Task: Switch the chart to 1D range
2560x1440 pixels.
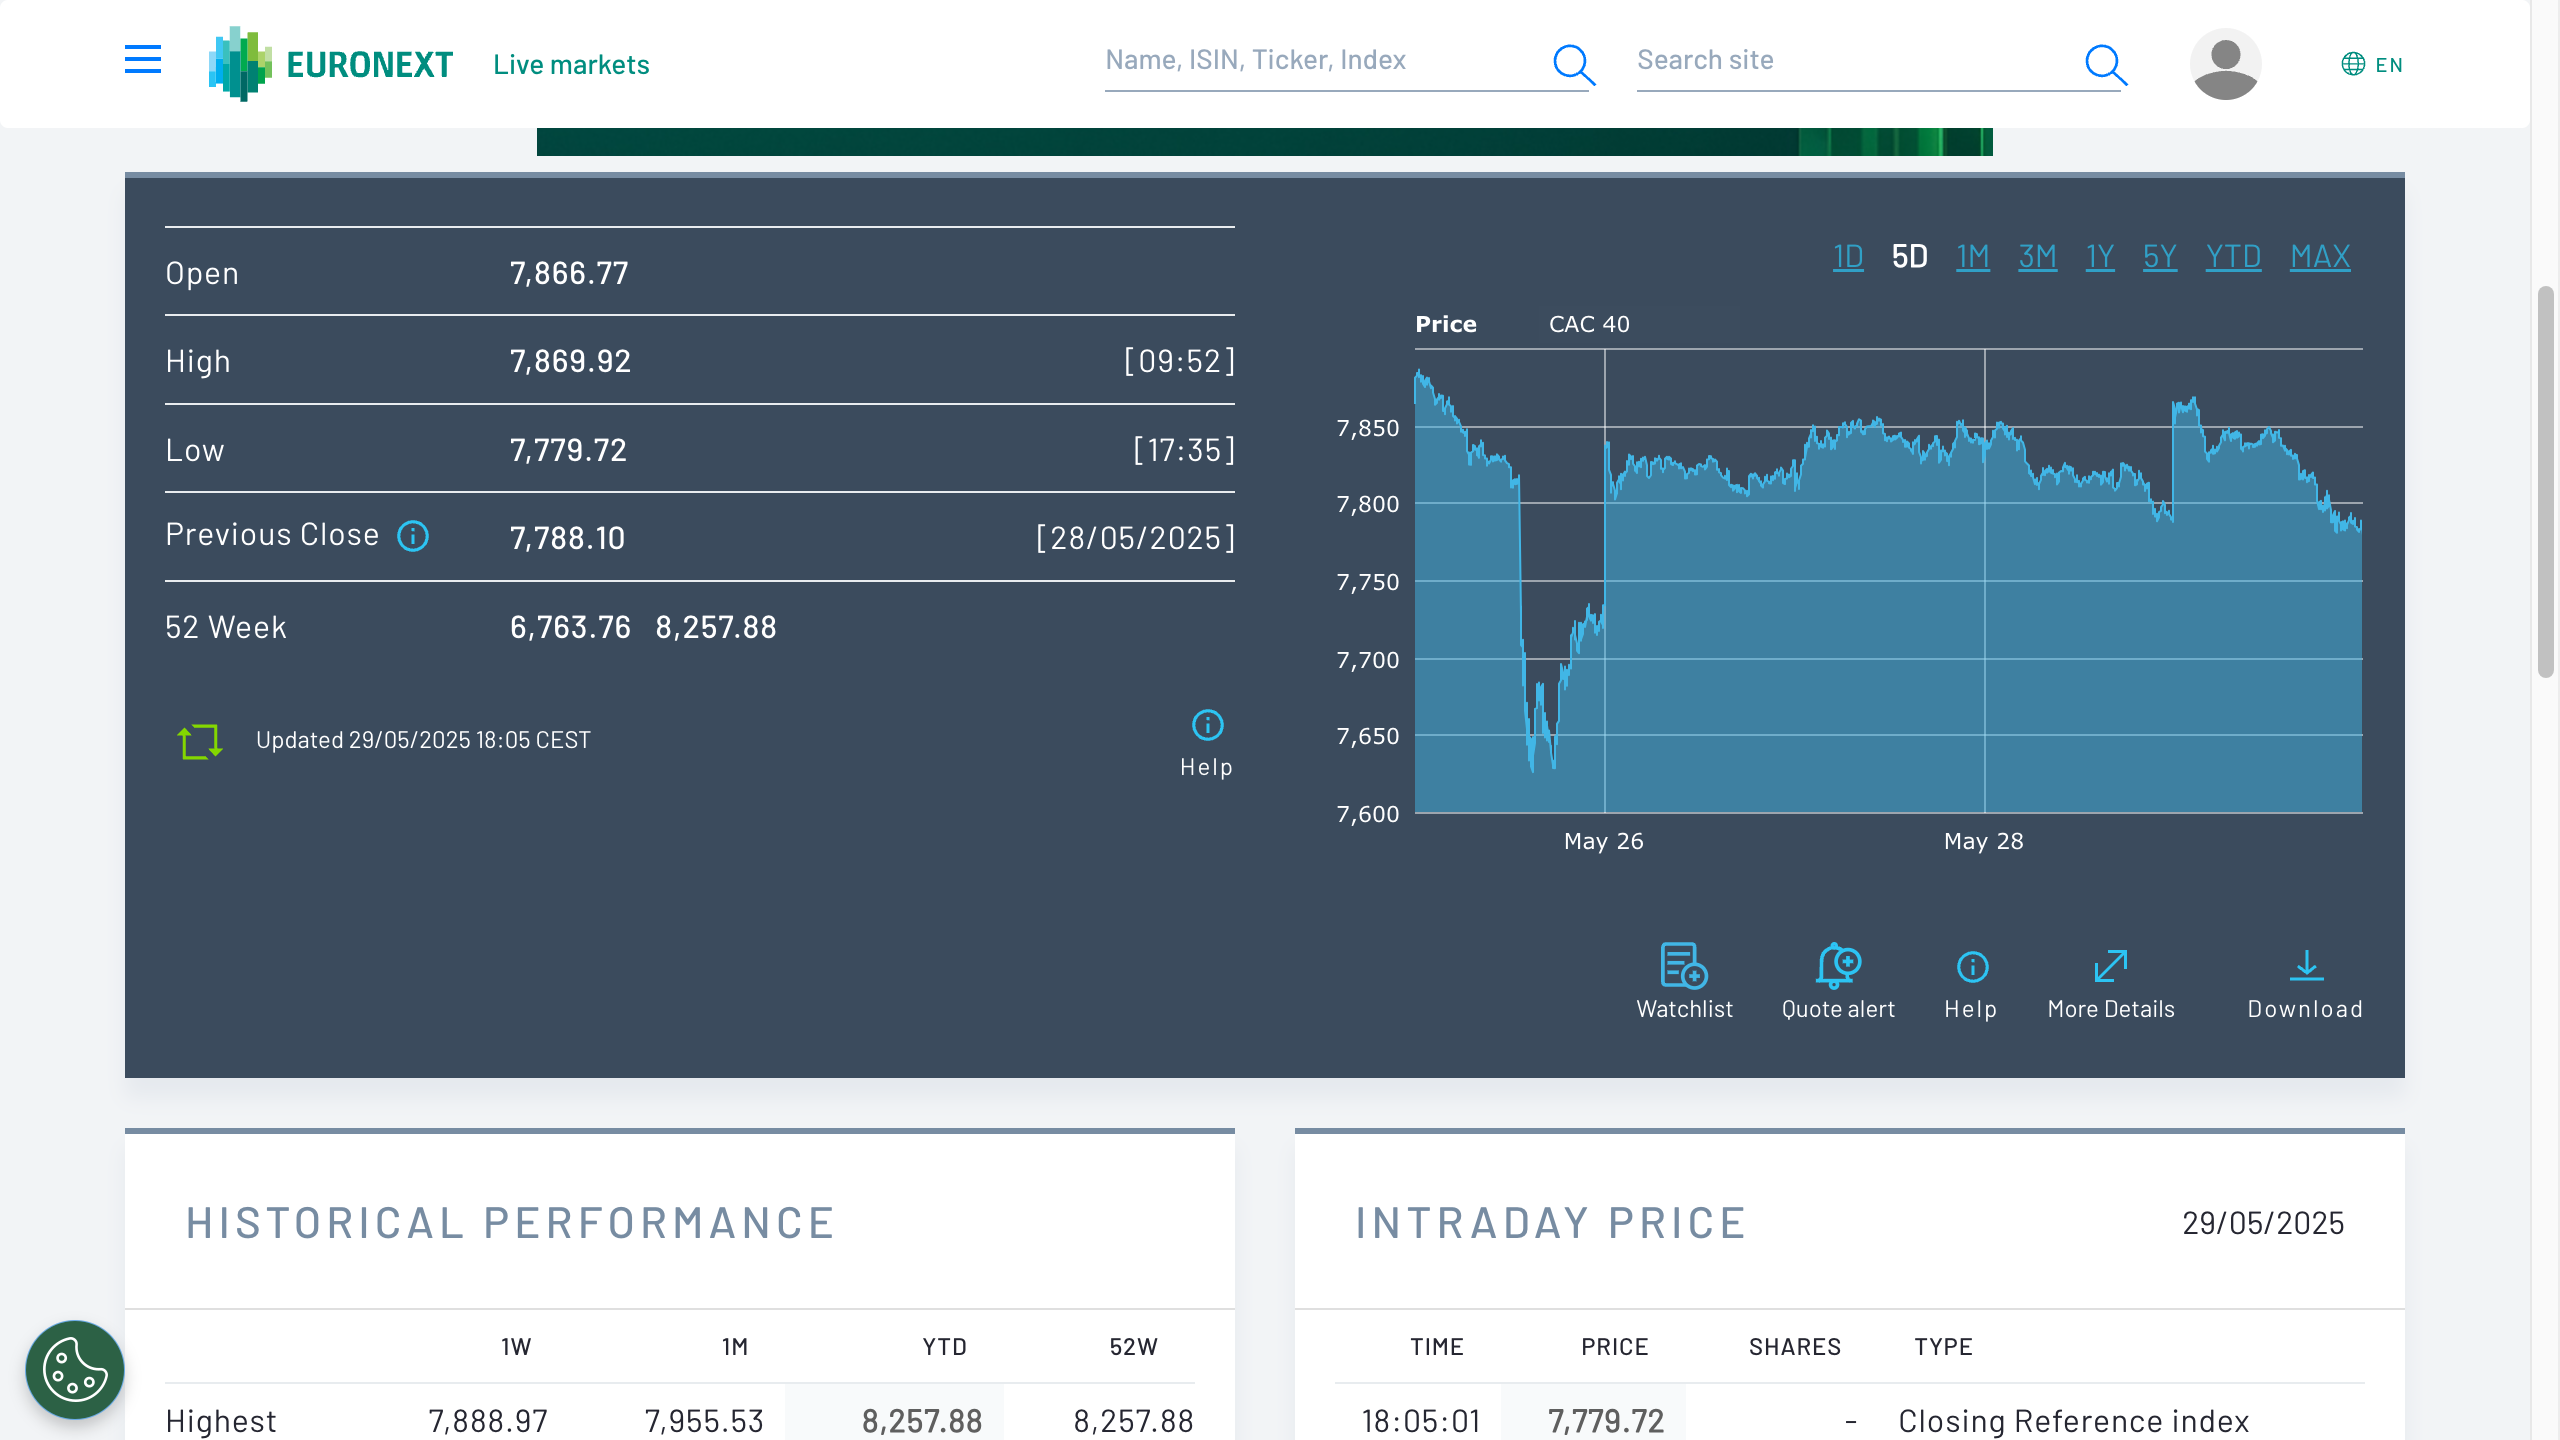Action: click(1847, 257)
